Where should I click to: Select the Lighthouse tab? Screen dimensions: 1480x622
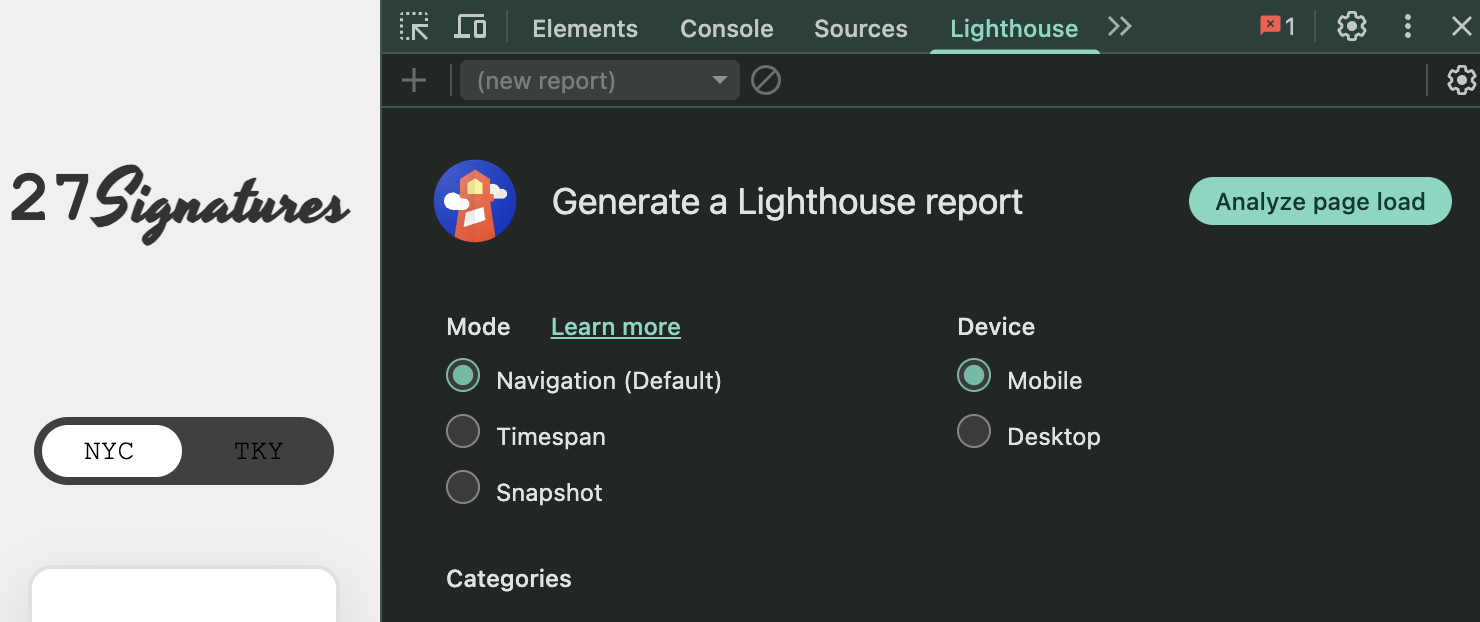point(1014,29)
